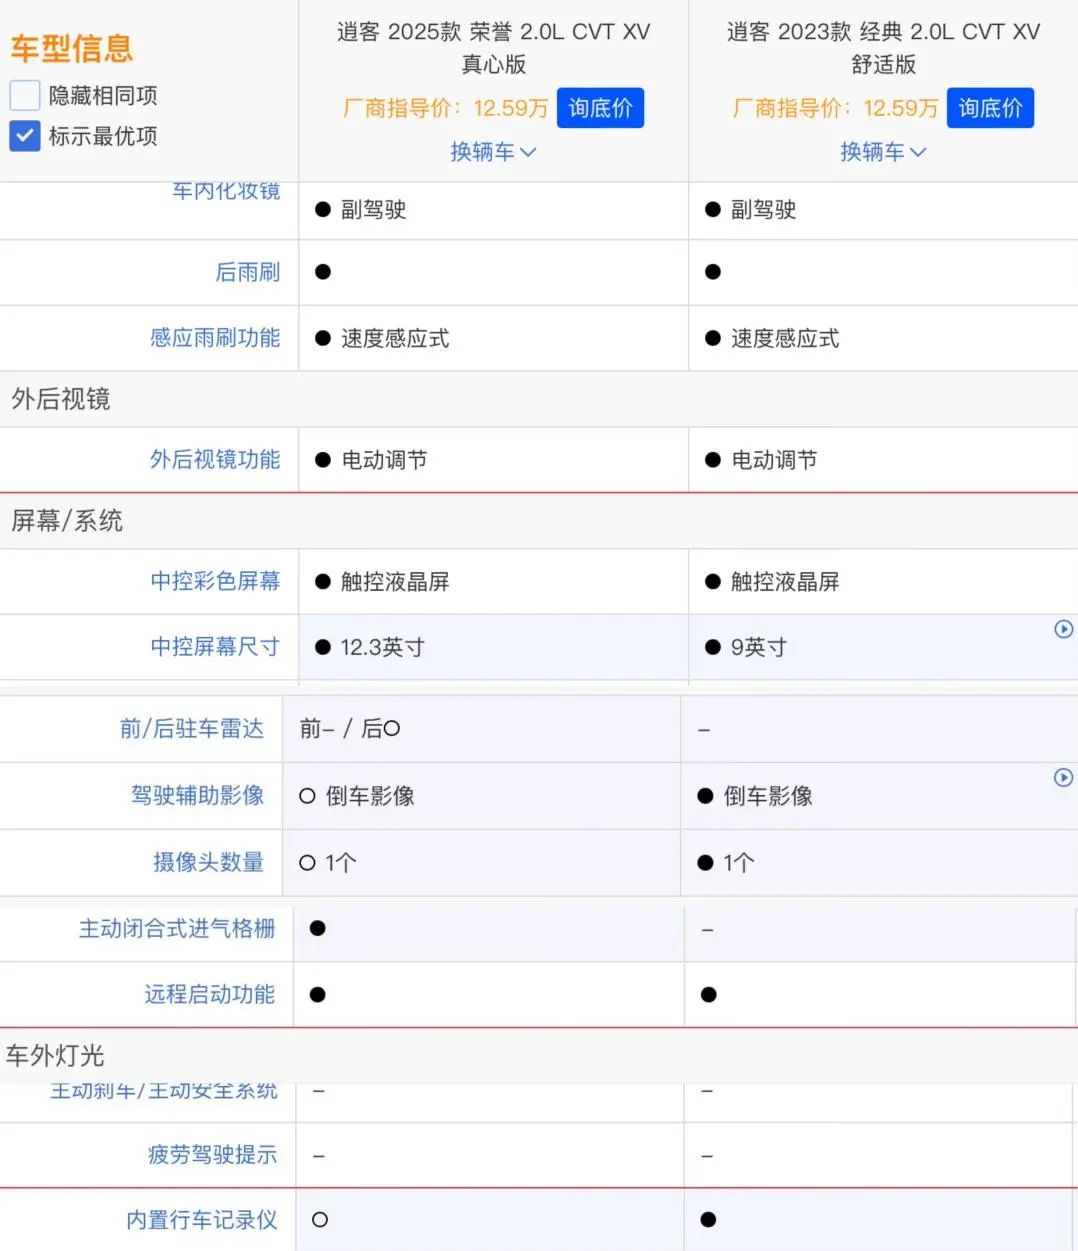Open 远程启动功能 parameter link
Image resolution: width=1078 pixels, height=1251 pixels.
tap(209, 994)
